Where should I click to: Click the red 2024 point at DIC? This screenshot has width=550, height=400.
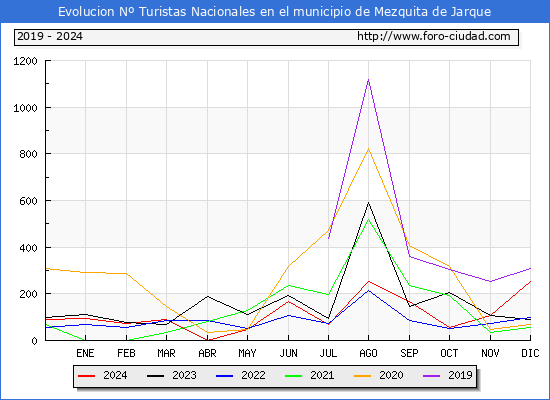pyautogui.click(x=530, y=281)
